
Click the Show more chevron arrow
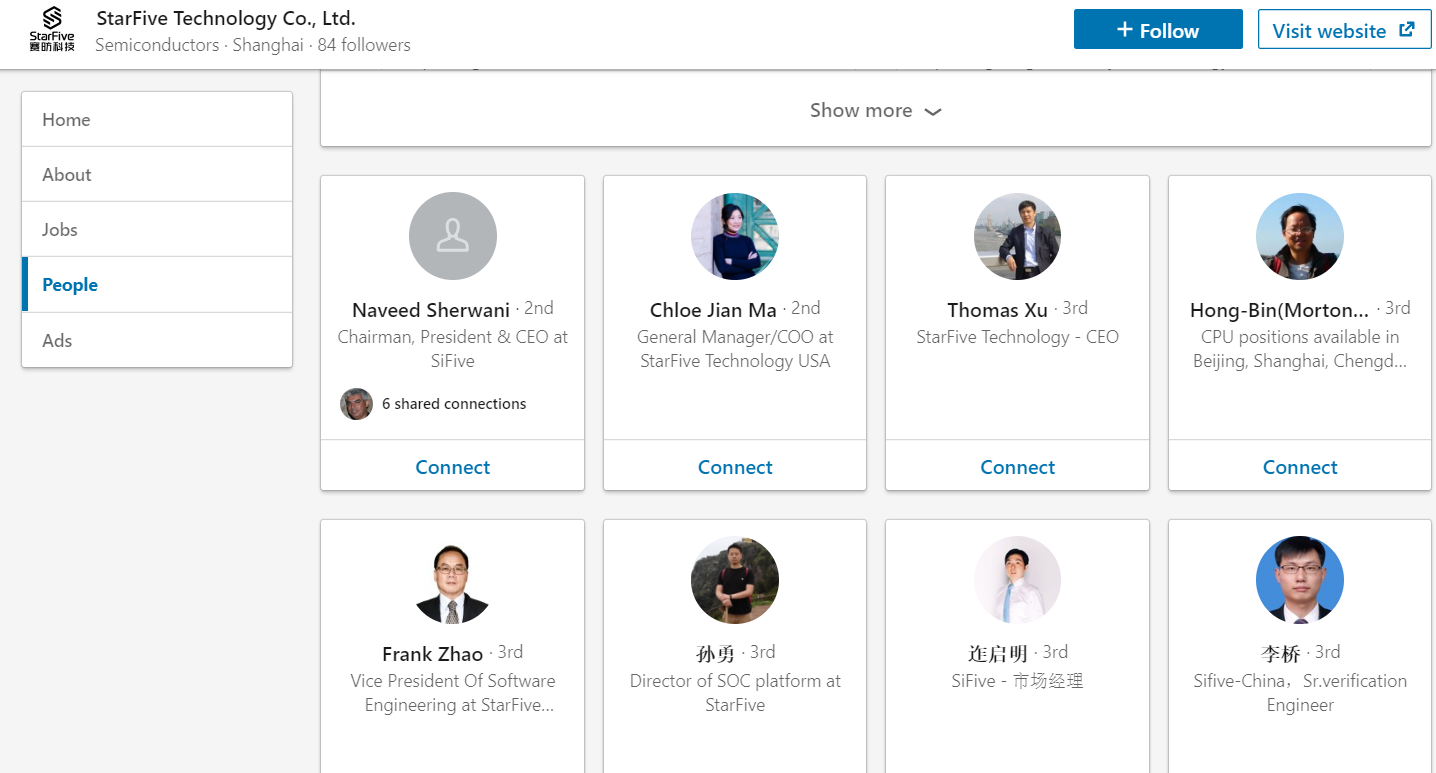click(933, 112)
